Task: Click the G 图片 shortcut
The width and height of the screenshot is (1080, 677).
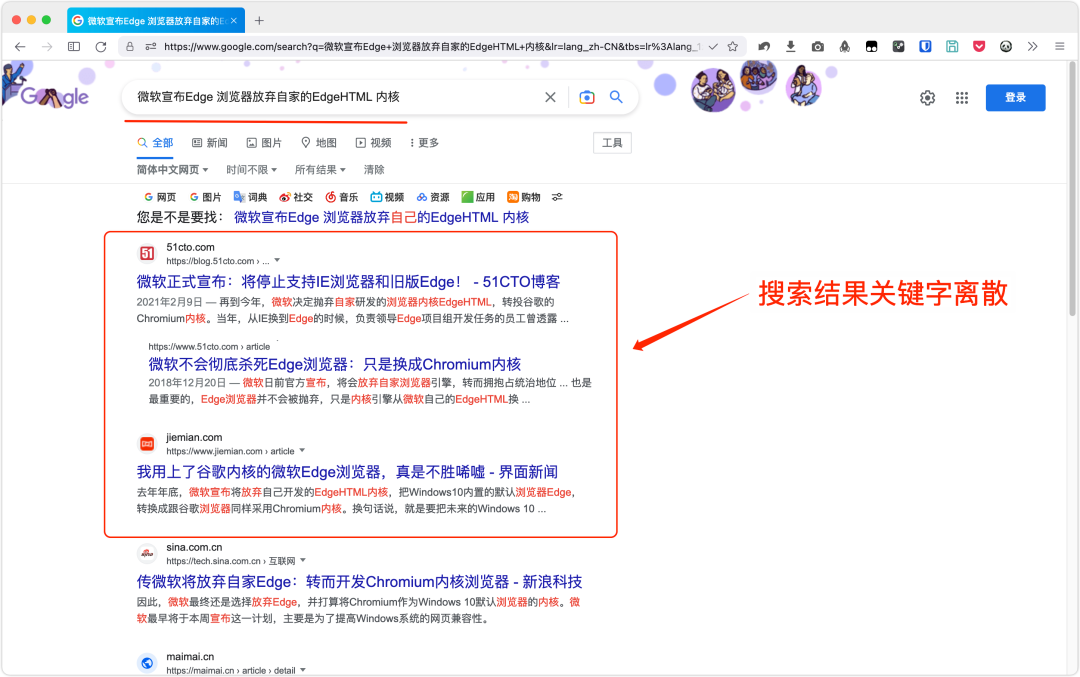Action: [205, 197]
